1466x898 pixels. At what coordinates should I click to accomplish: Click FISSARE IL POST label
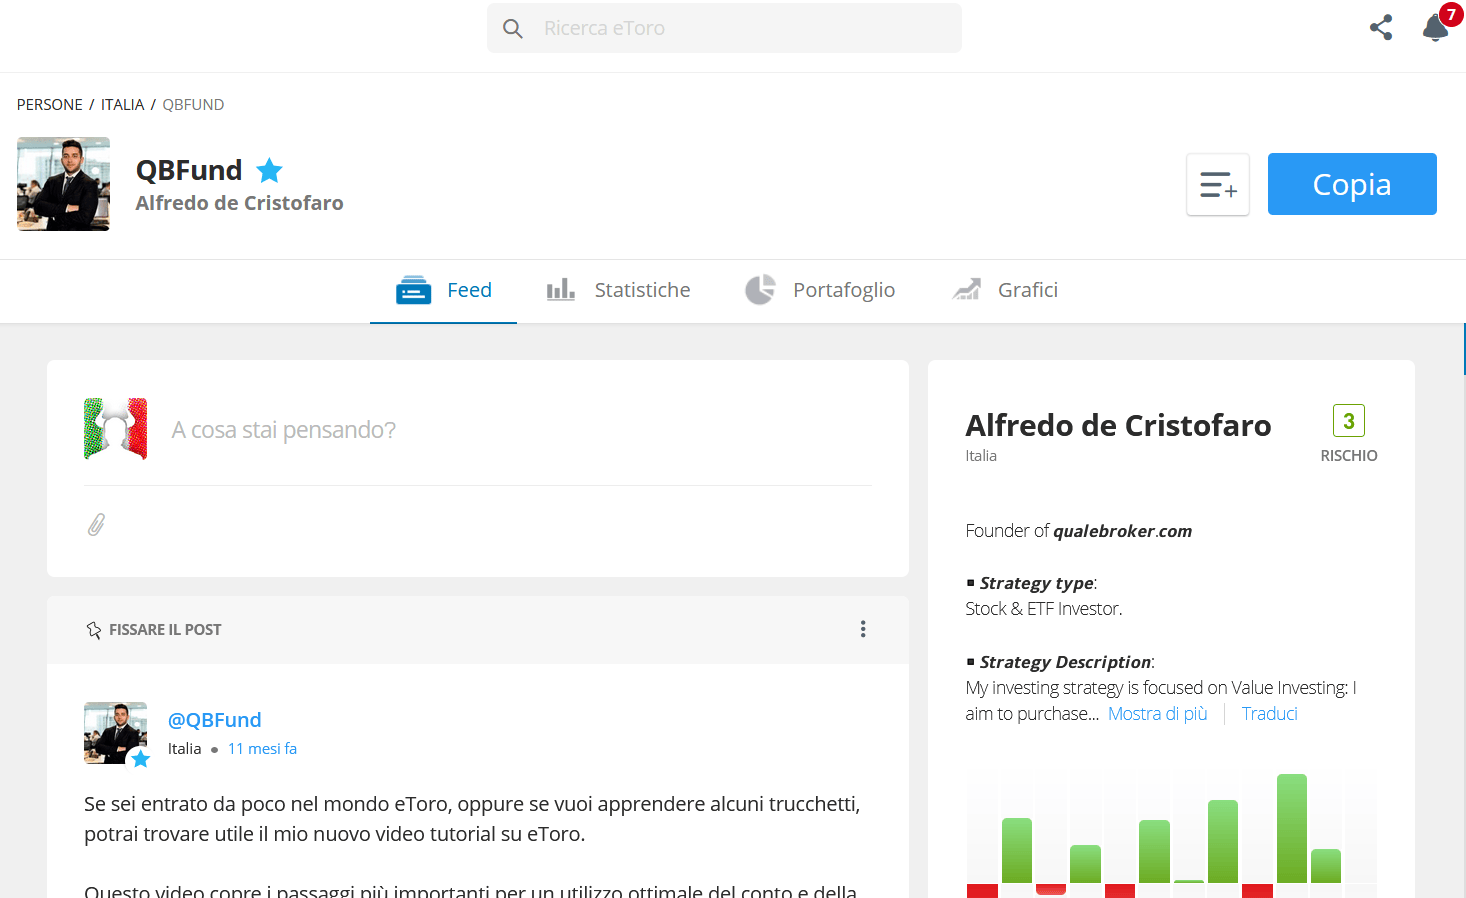click(x=165, y=630)
